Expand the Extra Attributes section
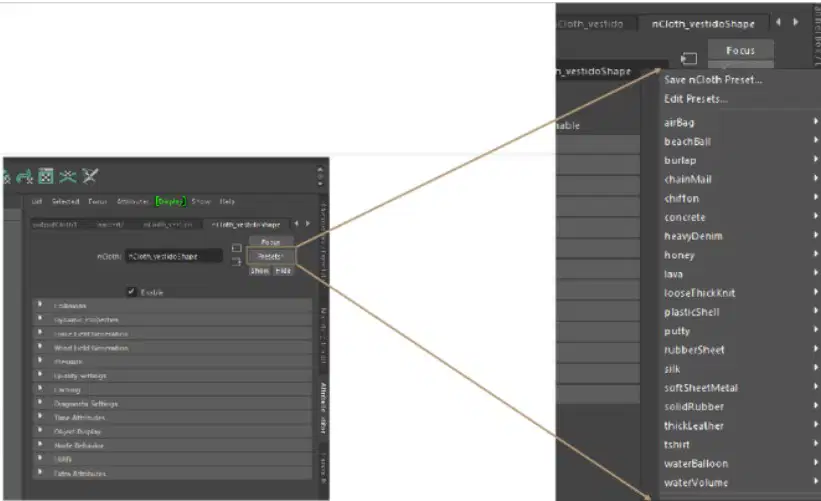Screen dimensions: 821x501 tap(172, 473)
